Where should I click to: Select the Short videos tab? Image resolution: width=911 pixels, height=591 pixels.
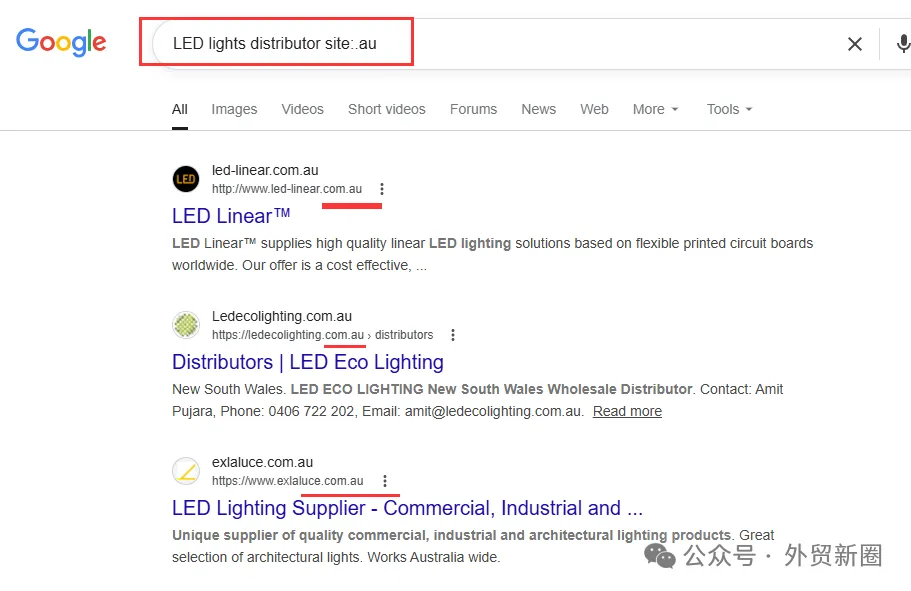click(386, 109)
